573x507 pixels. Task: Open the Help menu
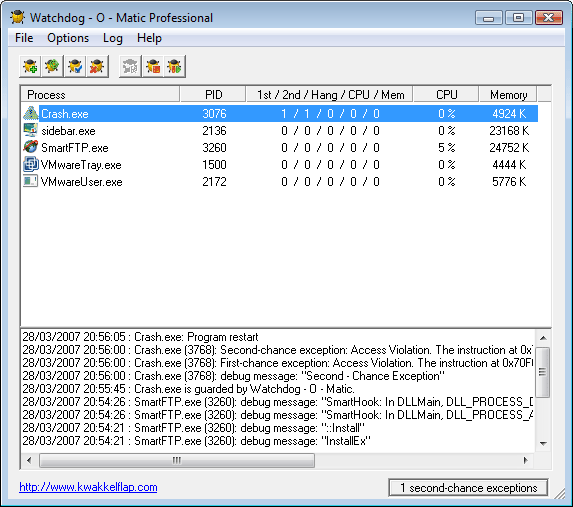[149, 38]
